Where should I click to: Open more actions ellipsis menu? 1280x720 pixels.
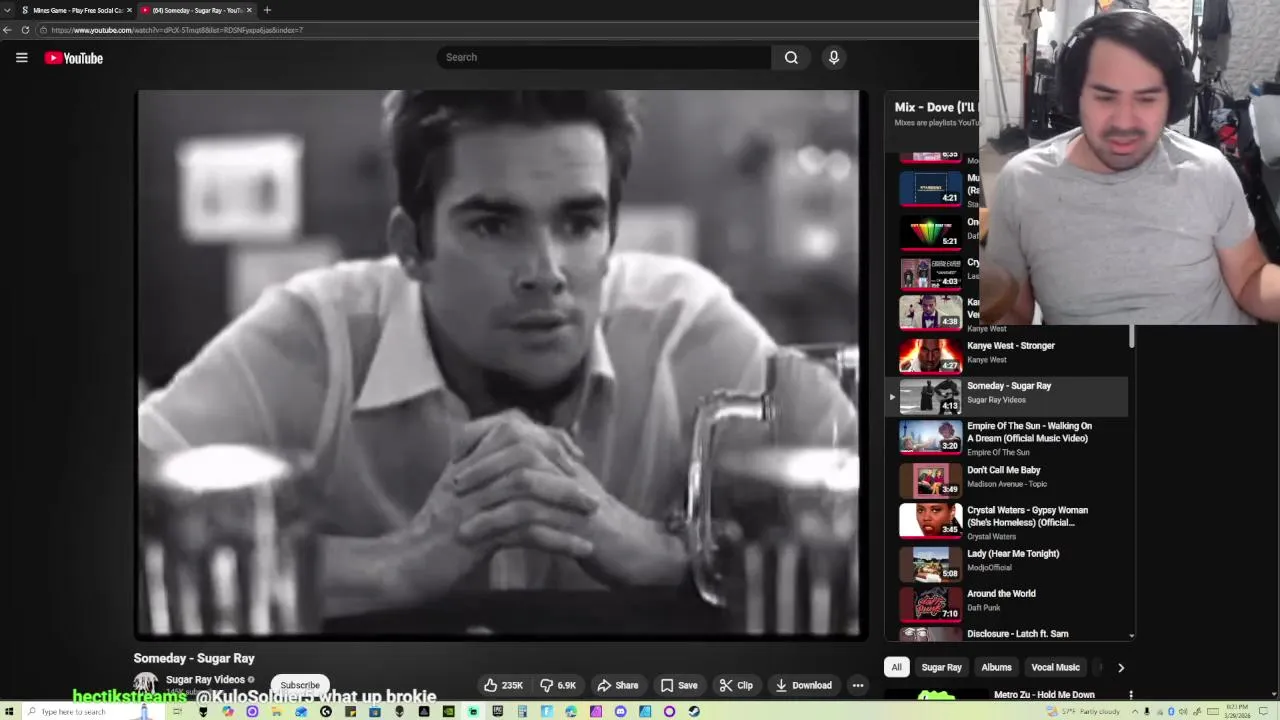(858, 685)
